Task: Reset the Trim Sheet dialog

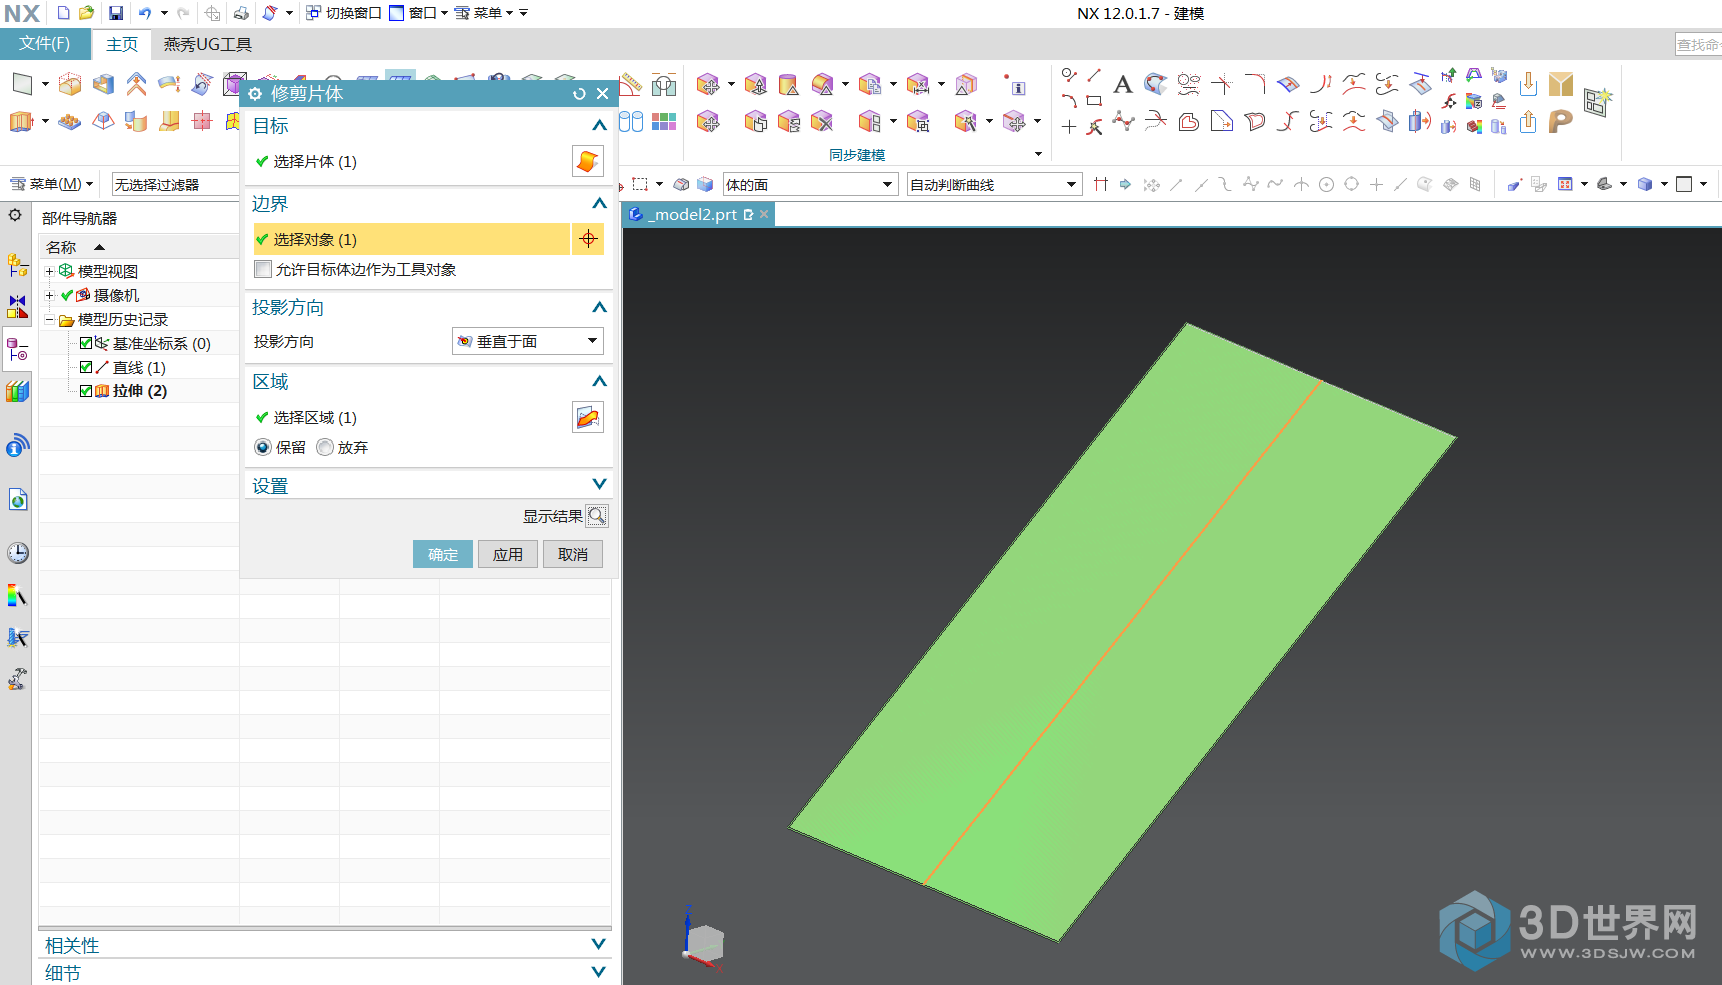Action: tap(579, 93)
